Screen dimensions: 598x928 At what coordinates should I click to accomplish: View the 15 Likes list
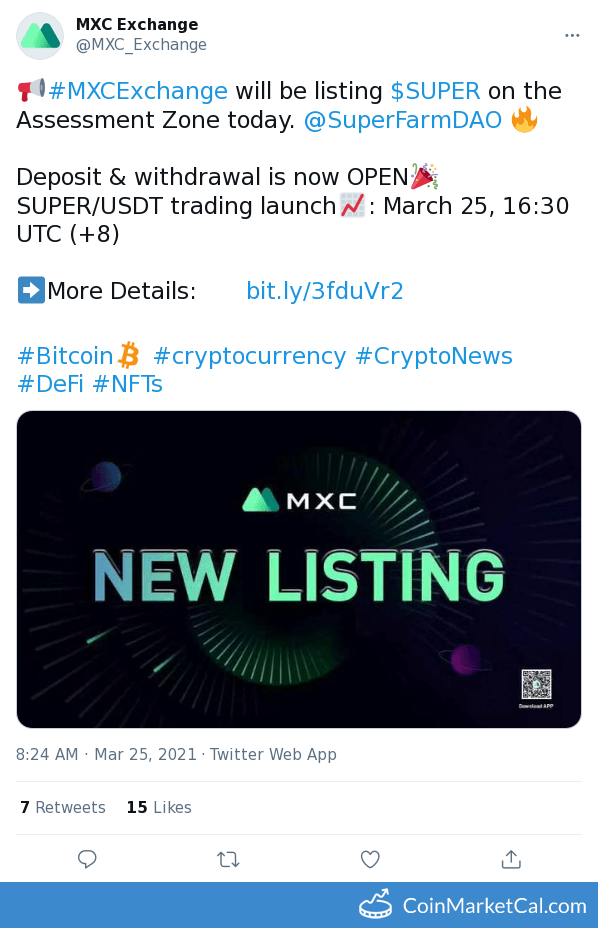159,807
